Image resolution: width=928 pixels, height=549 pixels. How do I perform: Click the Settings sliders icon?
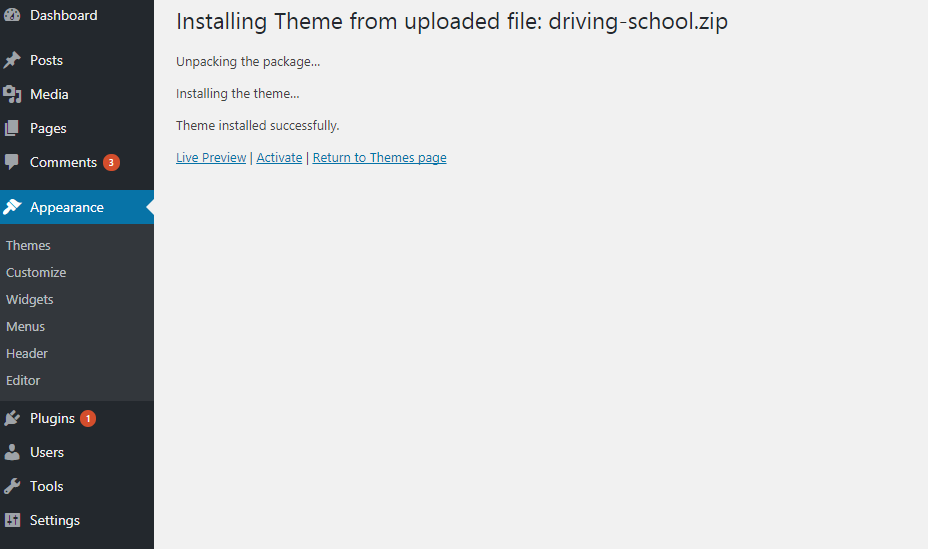pos(12,520)
